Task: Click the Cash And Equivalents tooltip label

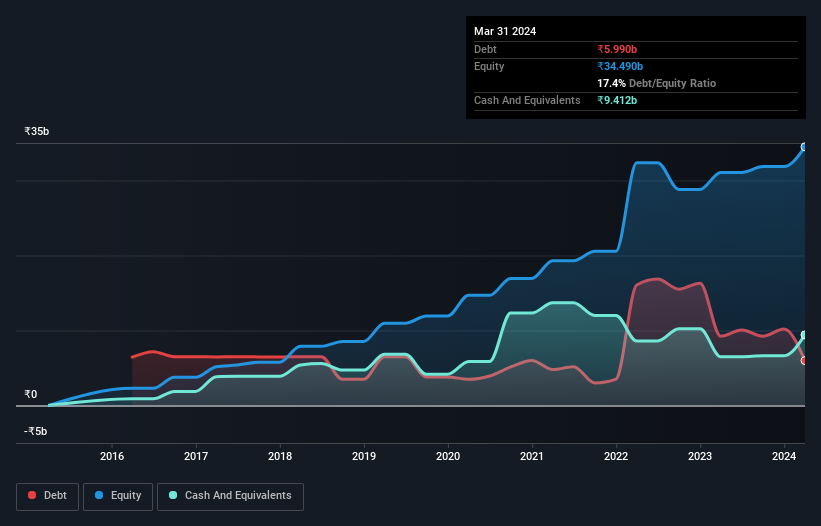Action: tap(527, 100)
